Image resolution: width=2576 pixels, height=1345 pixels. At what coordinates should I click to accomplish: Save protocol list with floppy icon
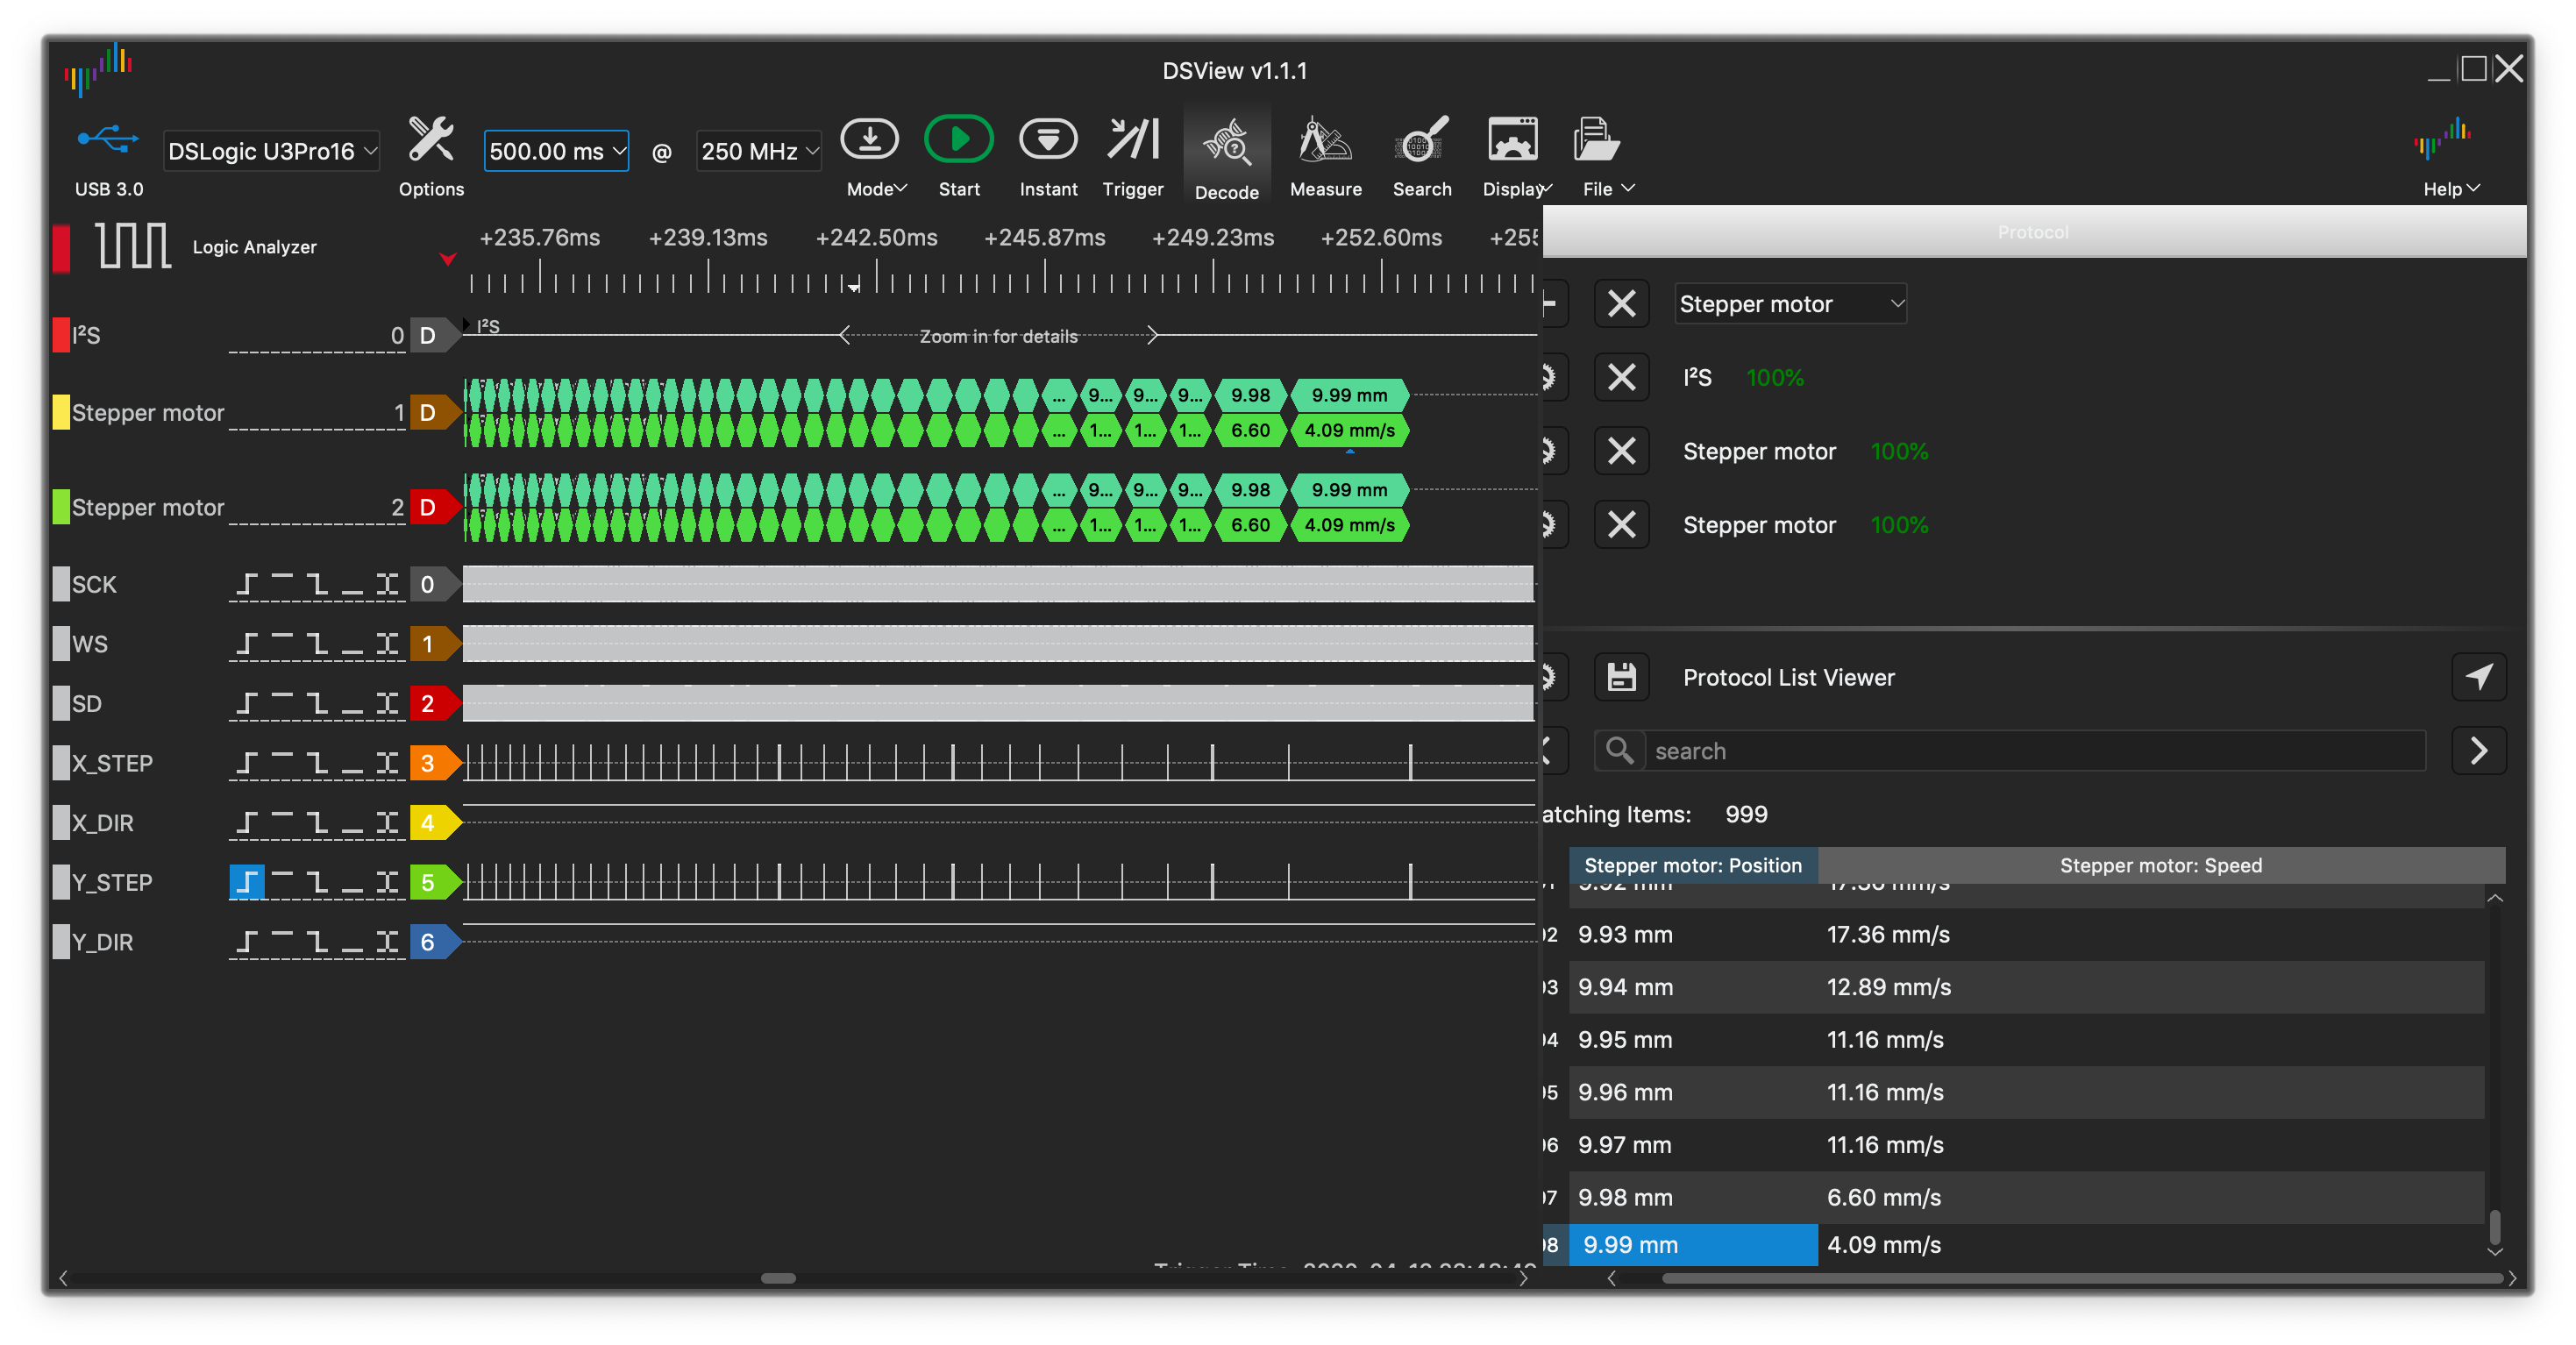pos(1621,677)
